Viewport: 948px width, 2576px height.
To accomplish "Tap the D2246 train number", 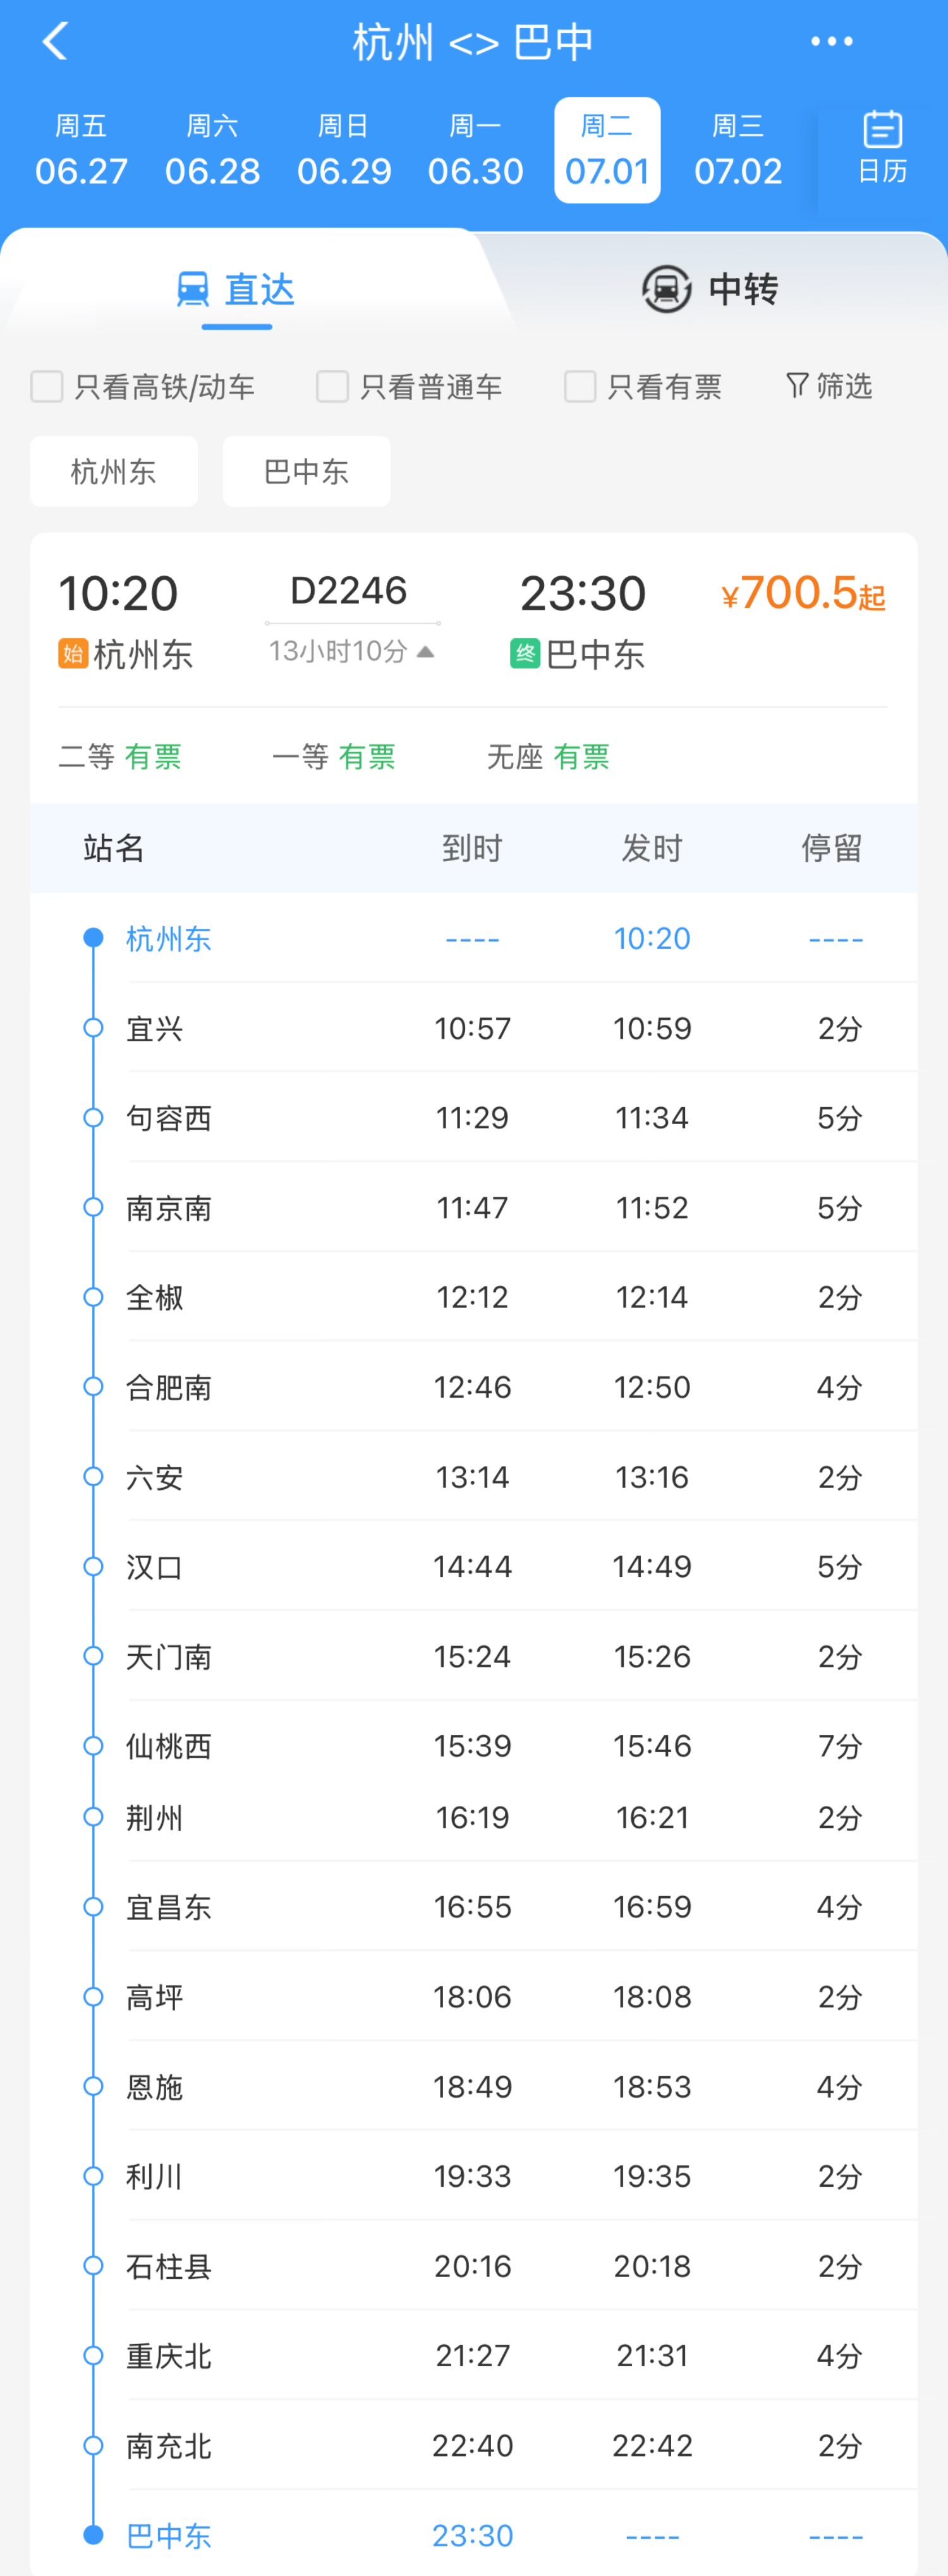I will [349, 591].
